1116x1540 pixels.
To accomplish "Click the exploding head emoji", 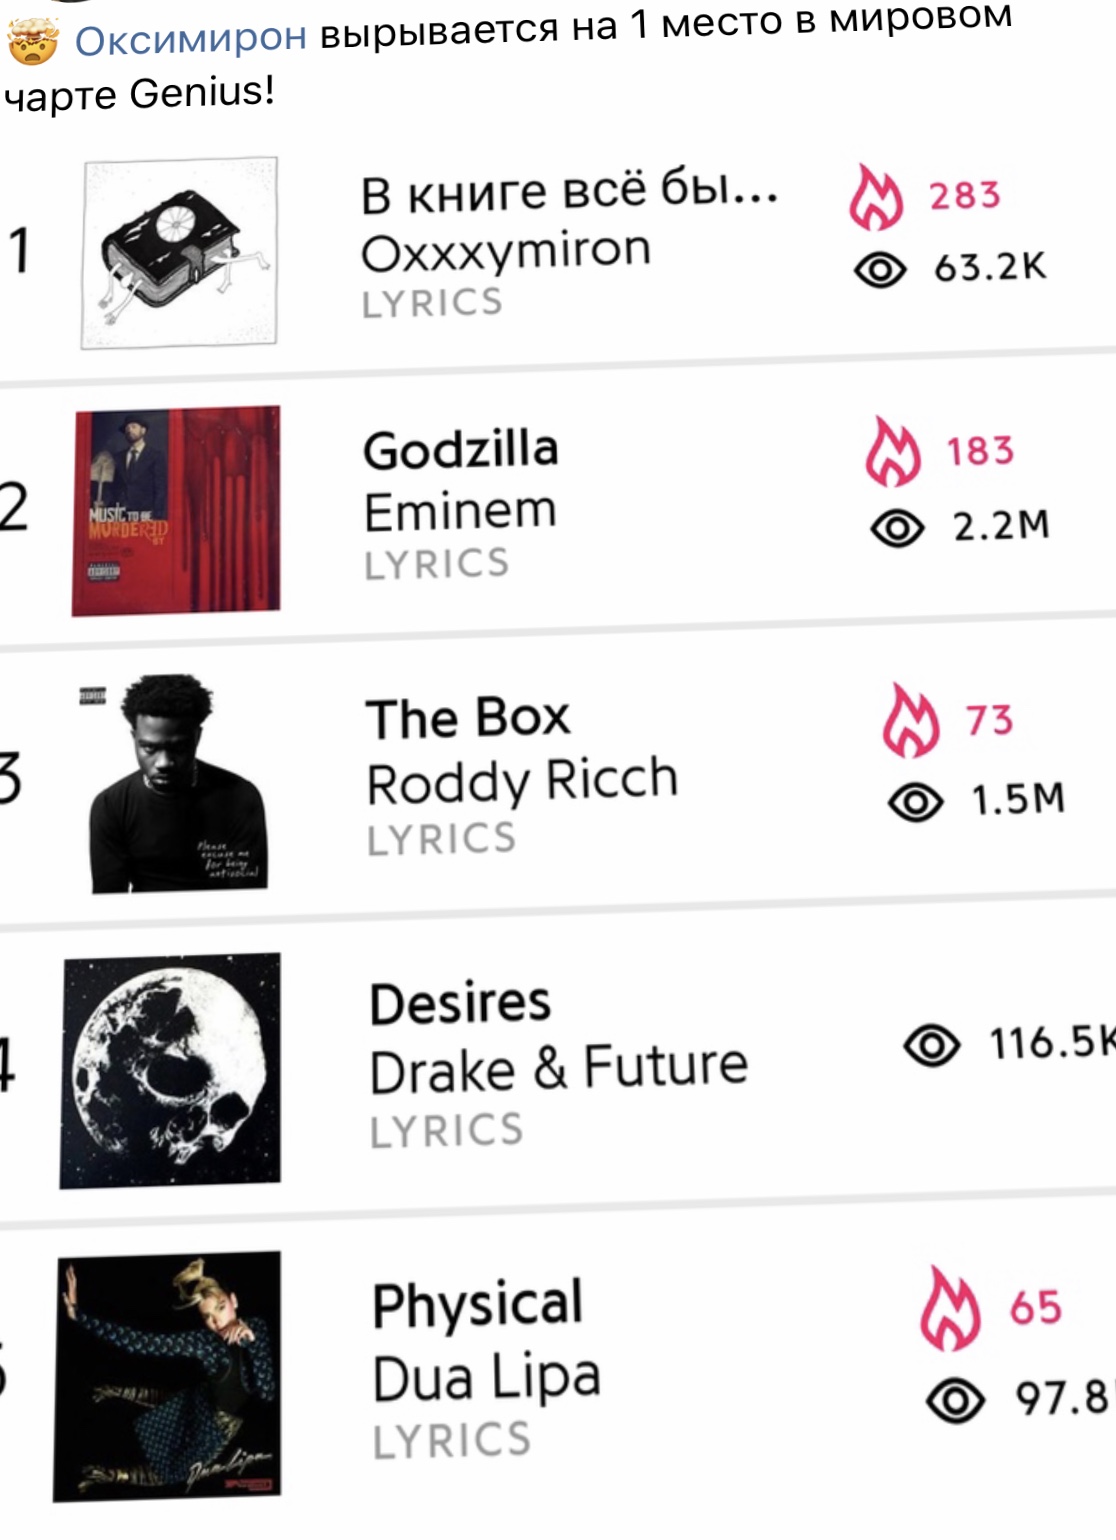I will point(33,42).
